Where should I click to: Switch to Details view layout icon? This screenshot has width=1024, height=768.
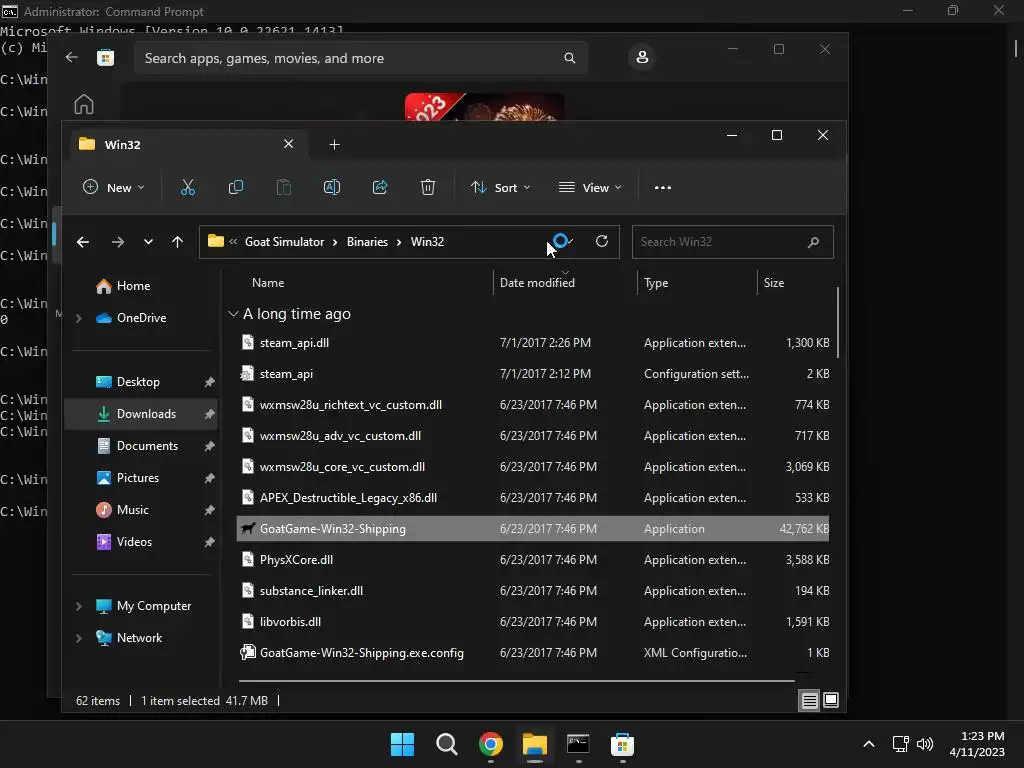click(809, 701)
